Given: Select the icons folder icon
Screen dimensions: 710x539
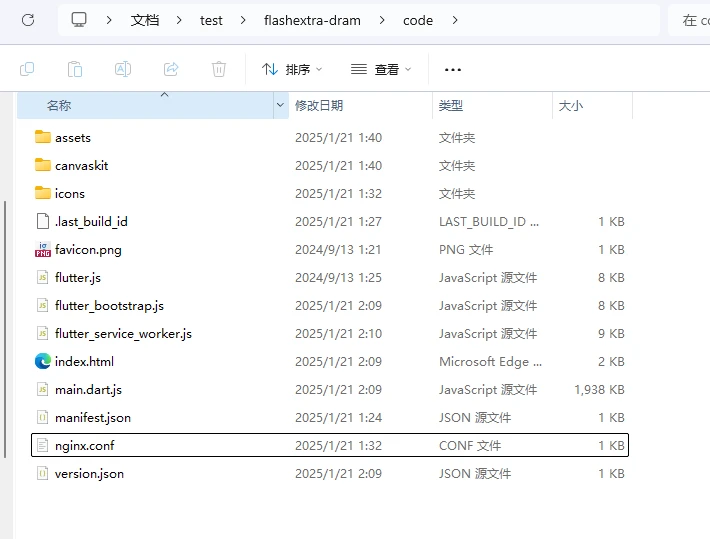Looking at the screenshot, I should 43,193.
